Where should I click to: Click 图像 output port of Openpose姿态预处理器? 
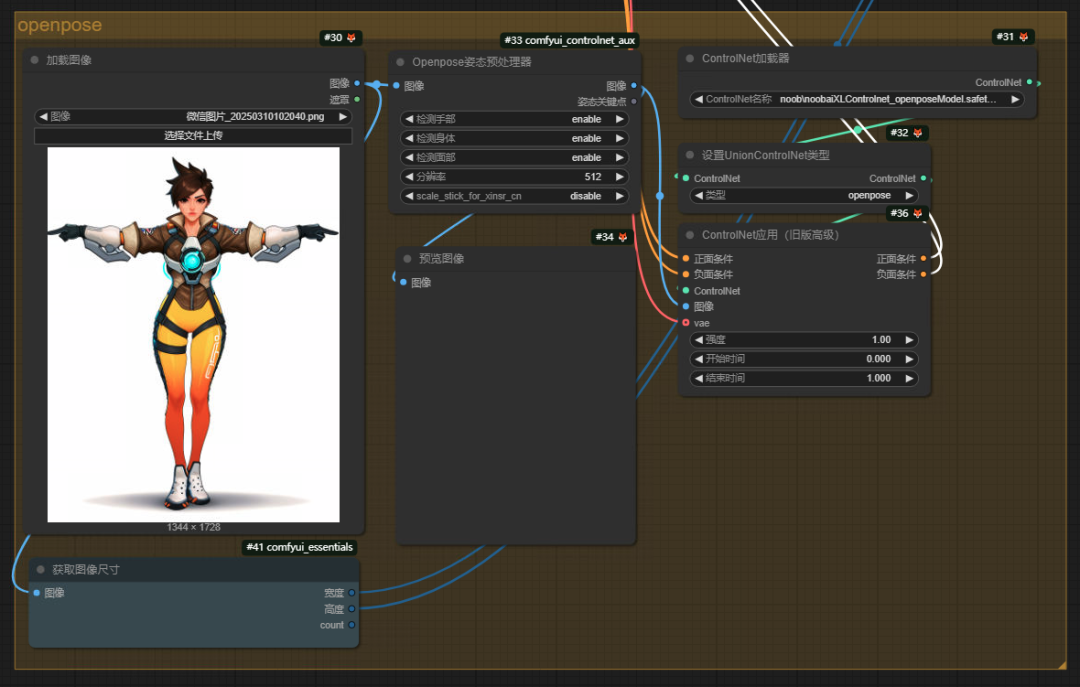pyautogui.click(x=634, y=86)
